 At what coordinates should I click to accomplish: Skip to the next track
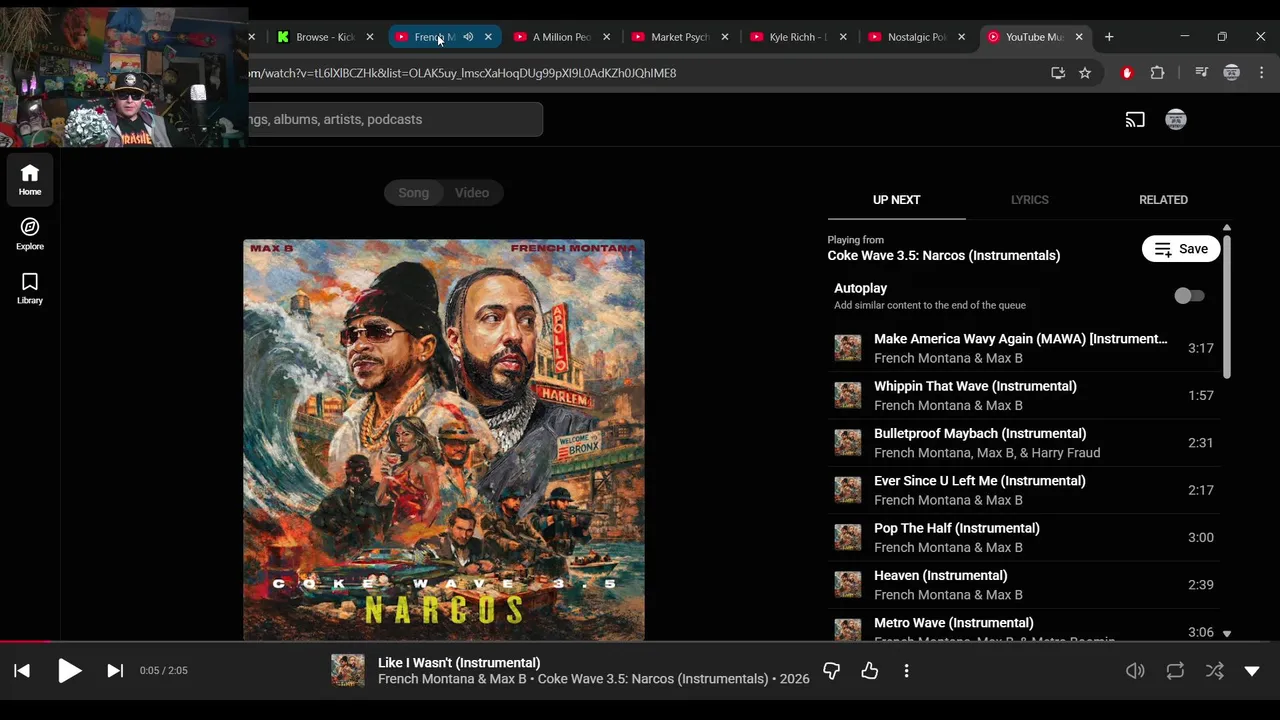click(115, 671)
